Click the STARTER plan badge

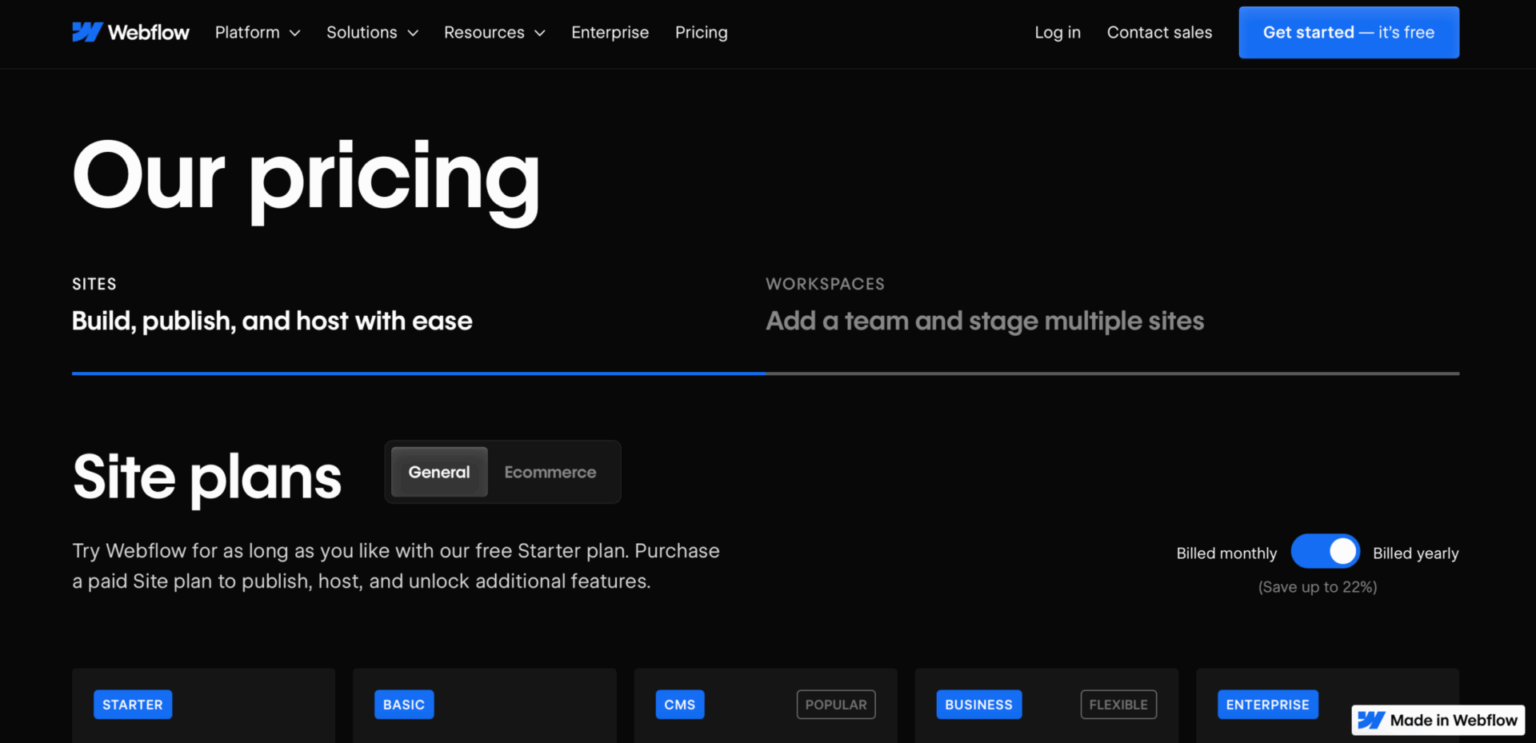coord(133,704)
